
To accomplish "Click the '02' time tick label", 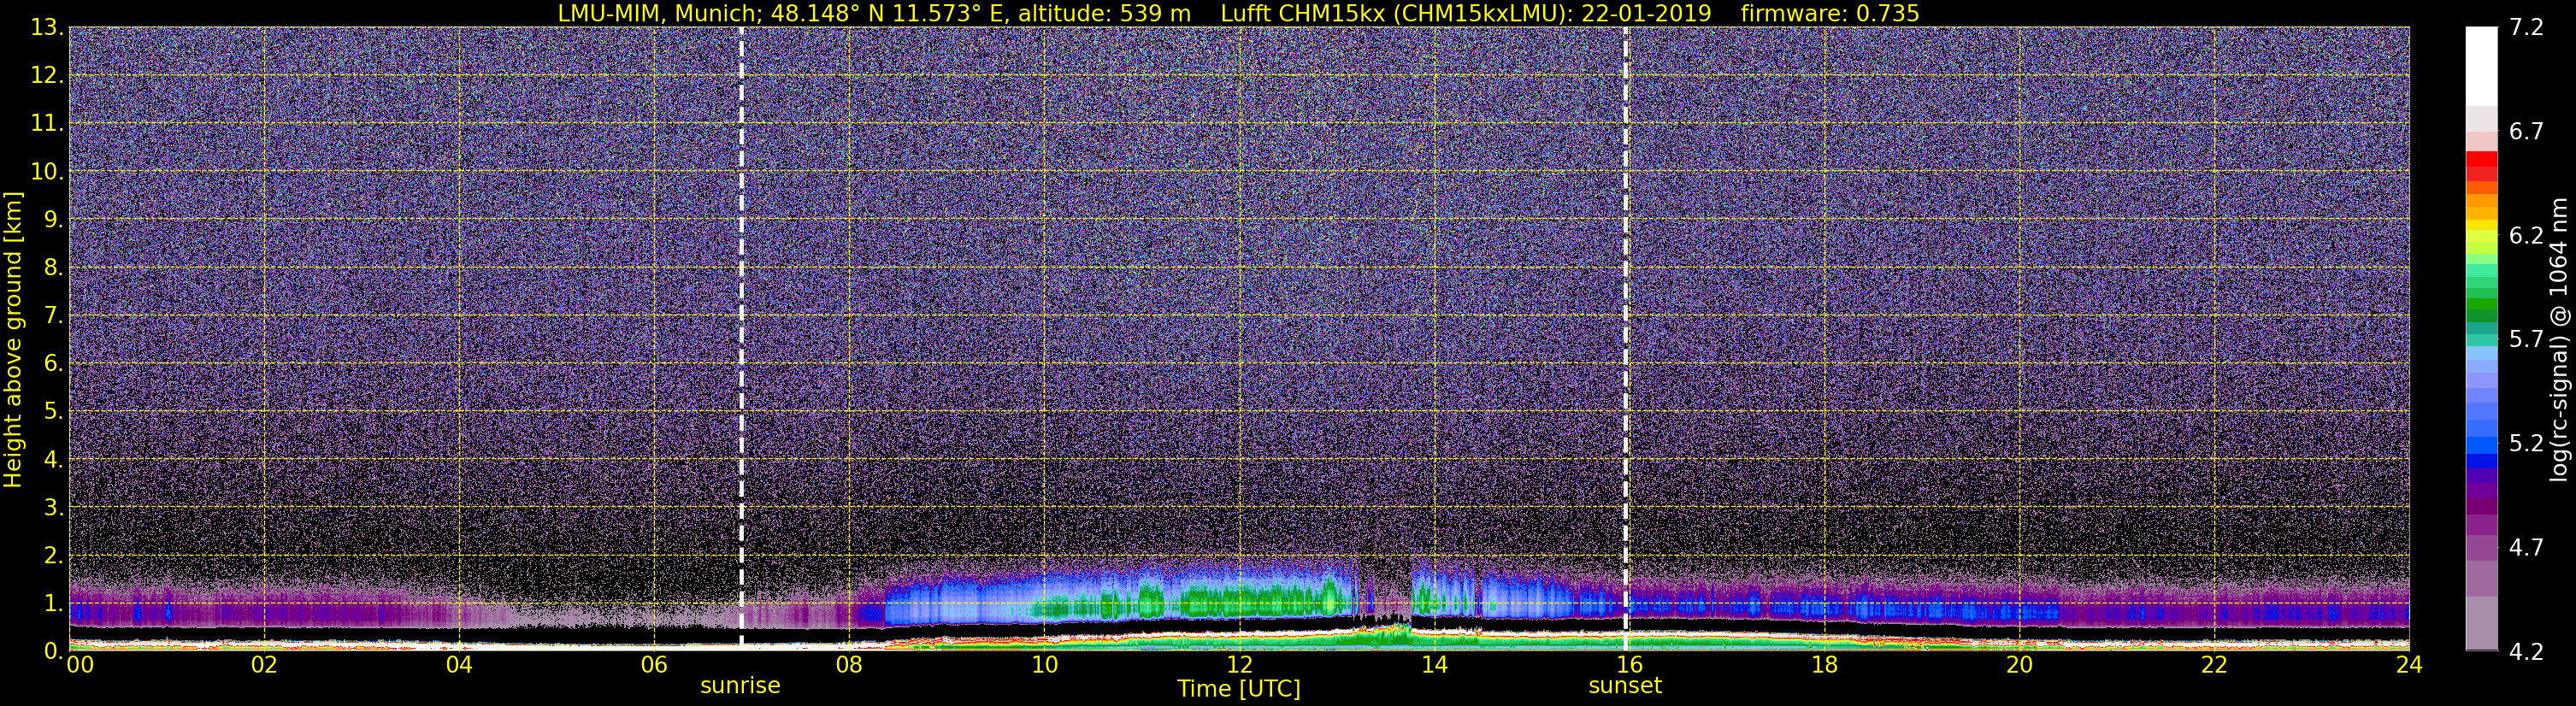I will [x=264, y=665].
